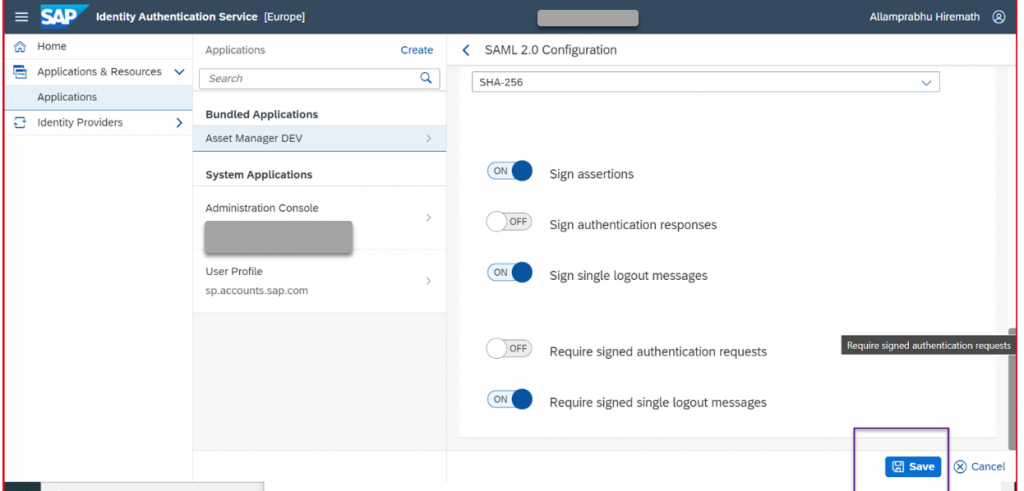Open Administration Console row arrow

coord(428,217)
